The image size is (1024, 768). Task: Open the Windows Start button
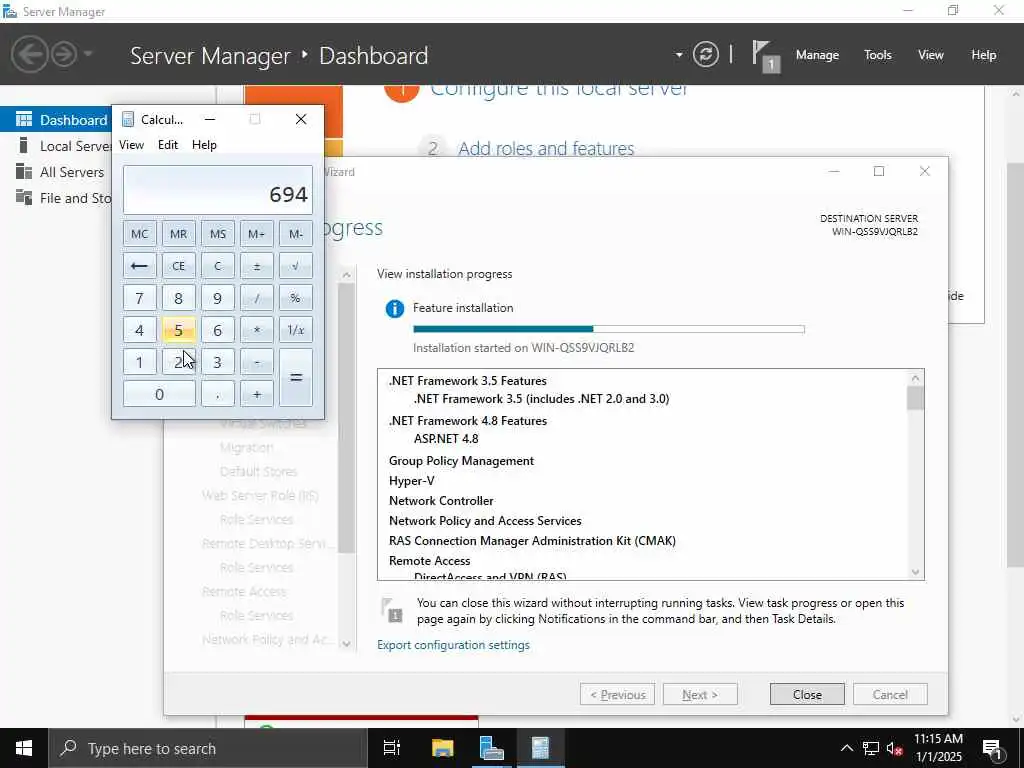24,748
